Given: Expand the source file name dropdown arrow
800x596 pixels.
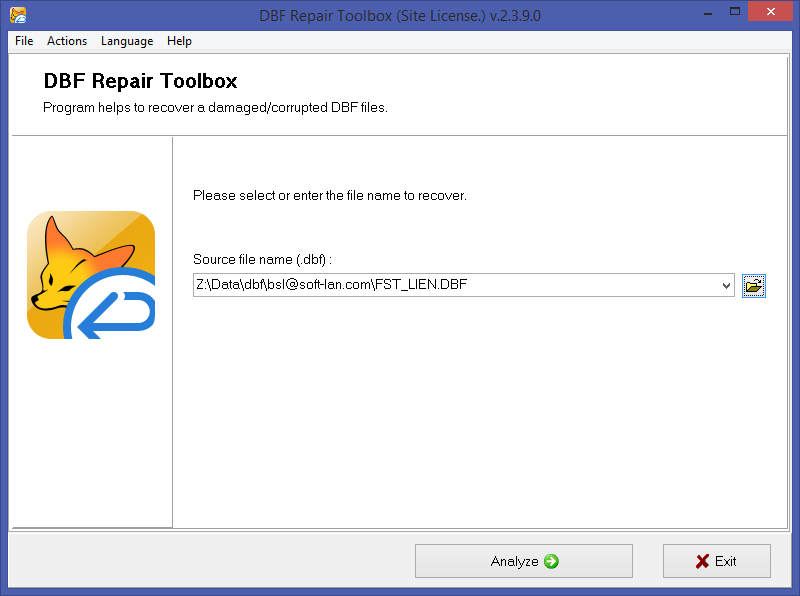Looking at the screenshot, I should pyautogui.click(x=726, y=285).
